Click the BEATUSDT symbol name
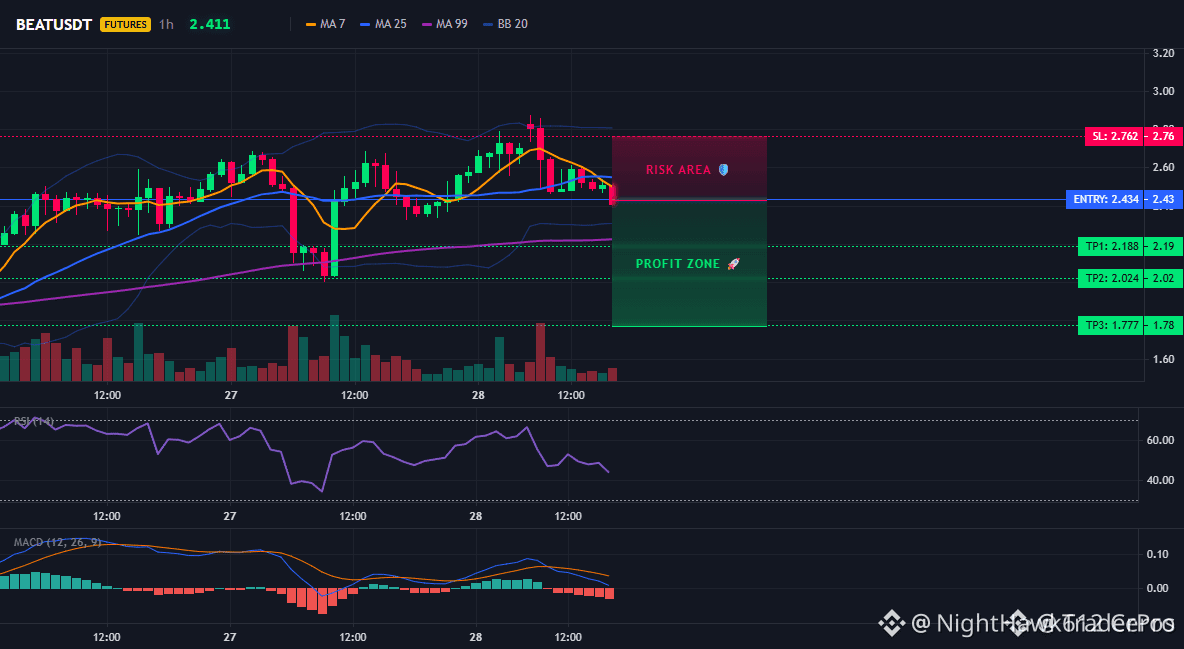The width and height of the screenshot is (1184, 649). [x=56, y=24]
